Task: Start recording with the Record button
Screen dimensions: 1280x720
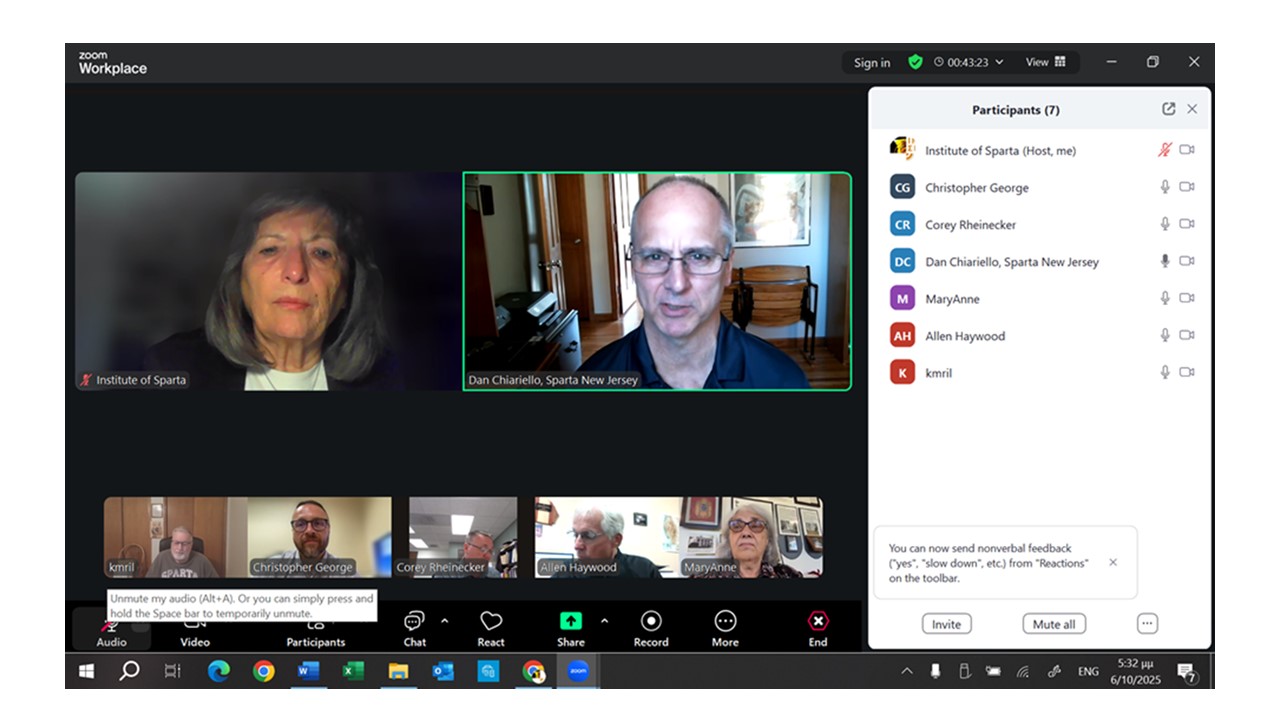Action: pyautogui.click(x=650, y=621)
